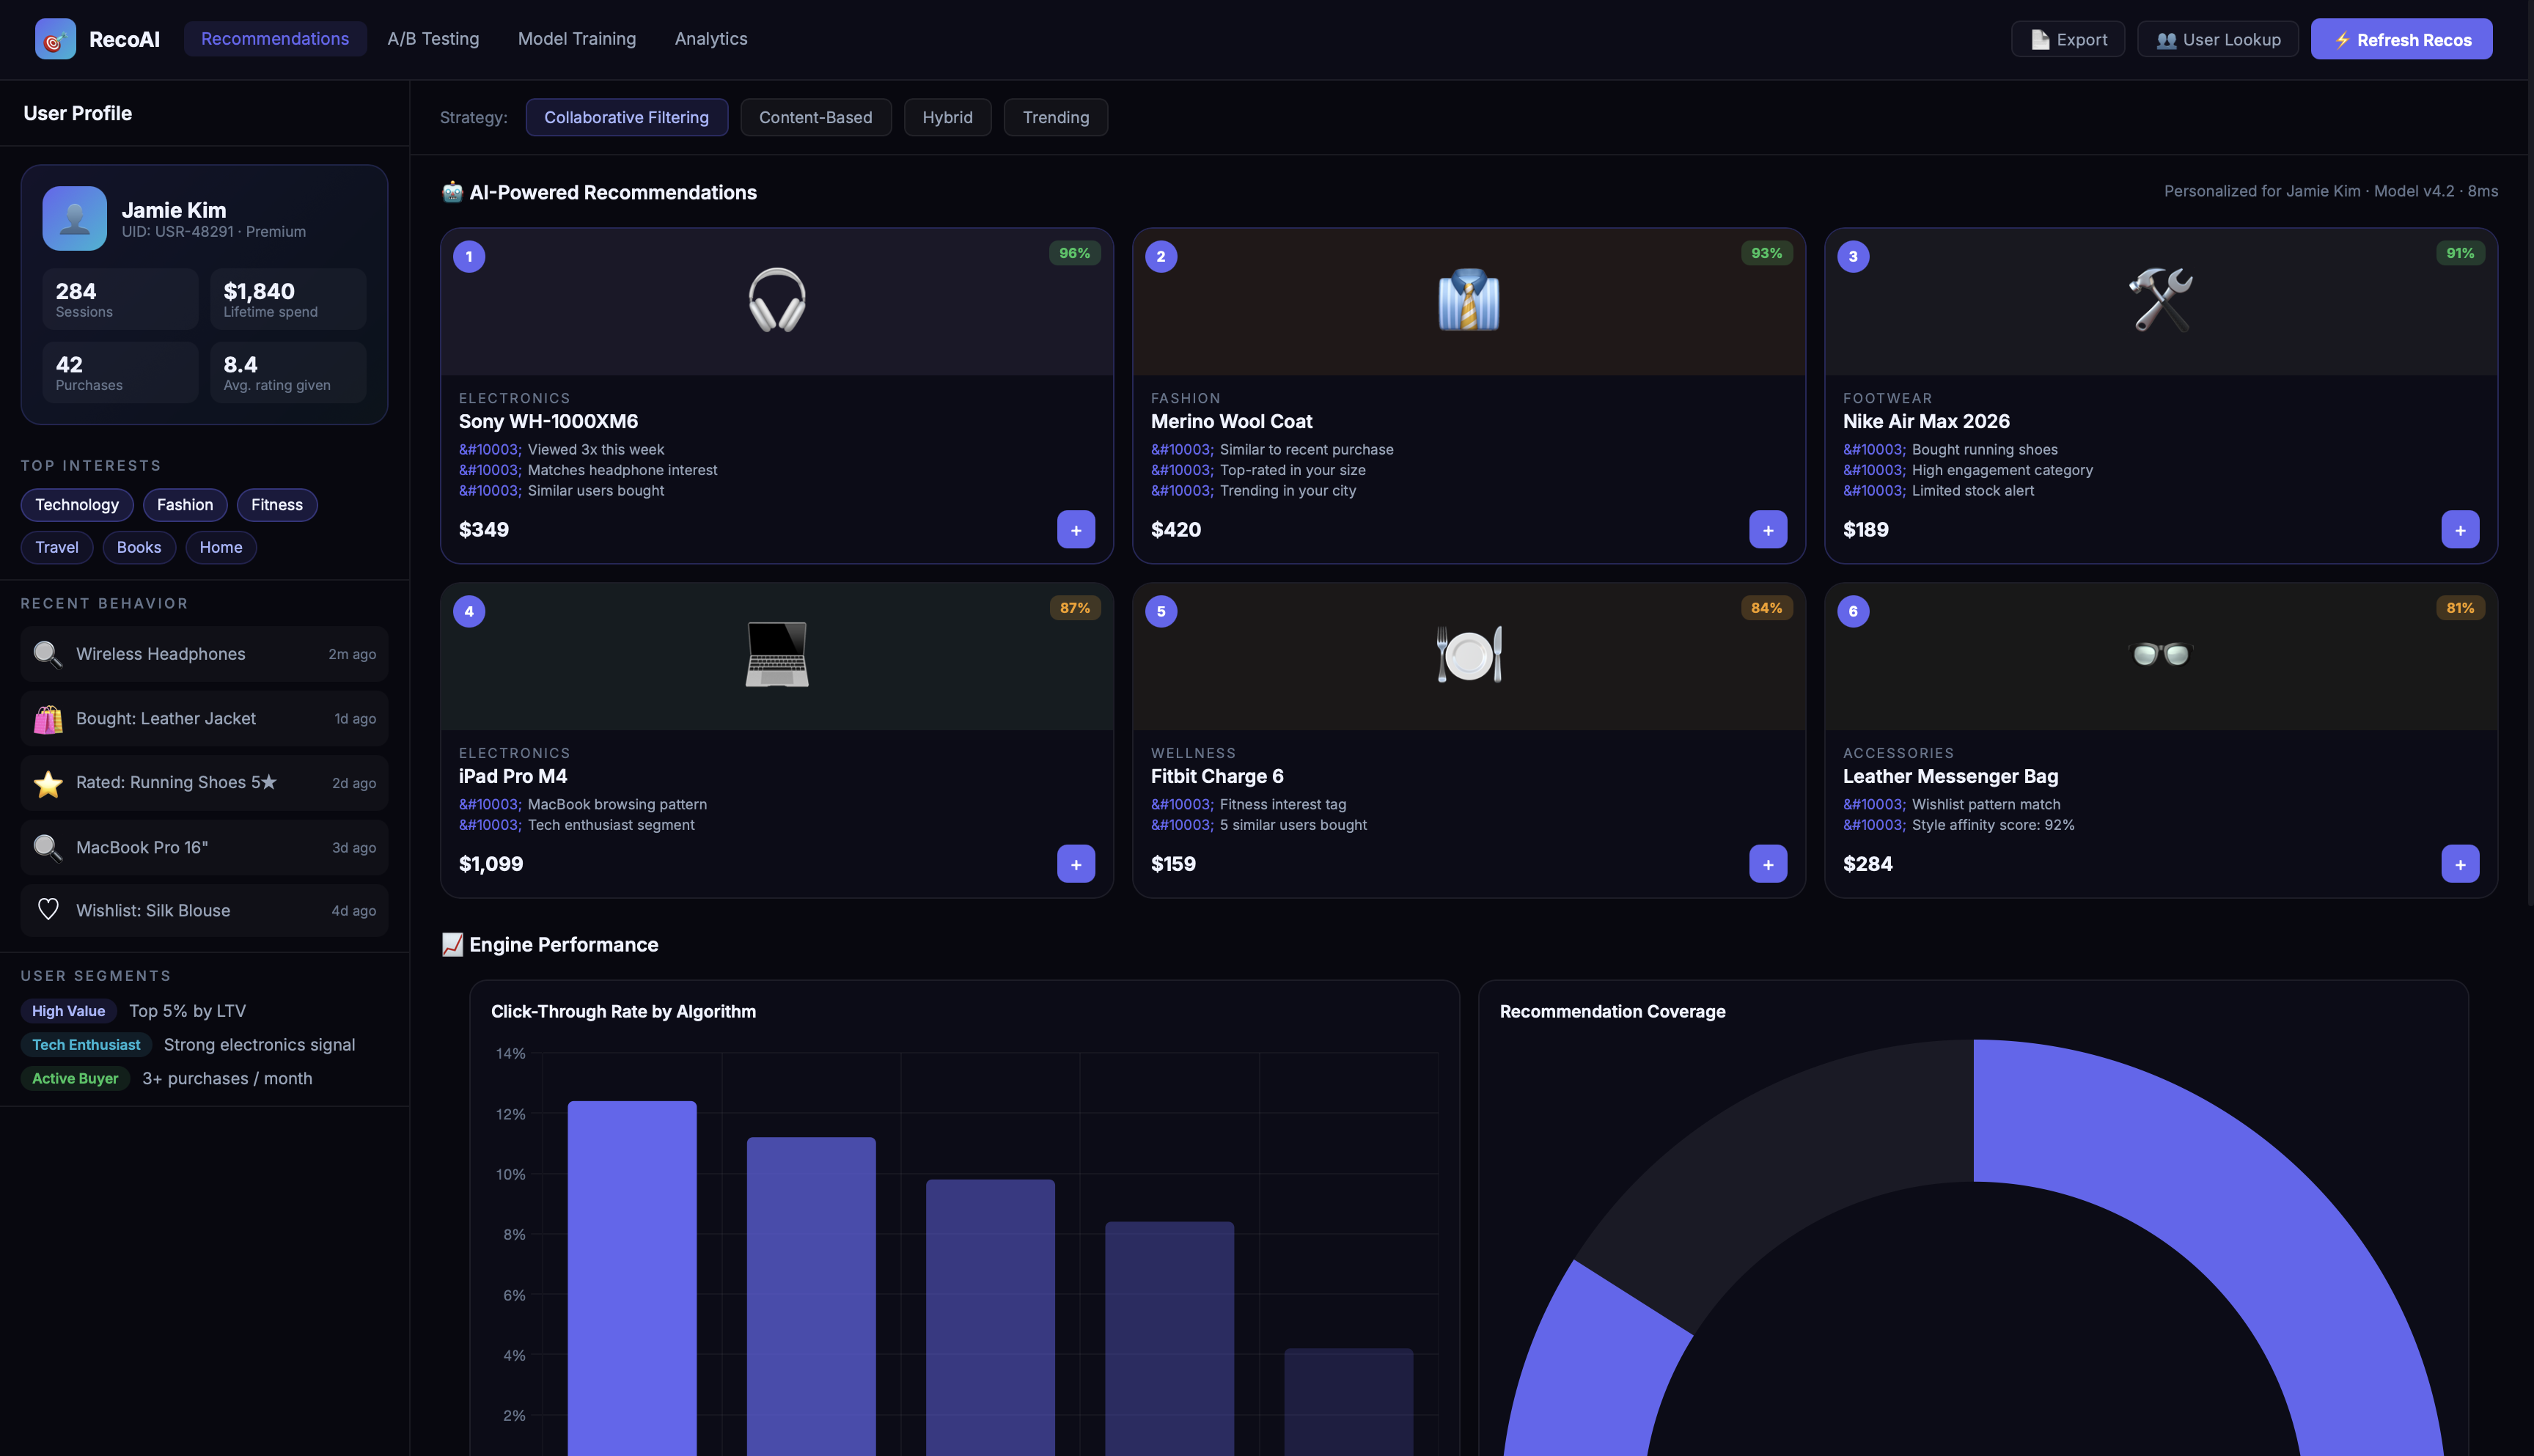Click the Leather Messenger Bag title
The height and width of the screenshot is (1456, 2534).
[1950, 777]
